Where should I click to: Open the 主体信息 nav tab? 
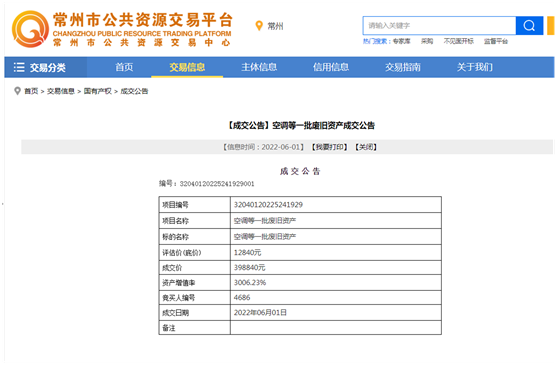tap(259, 67)
